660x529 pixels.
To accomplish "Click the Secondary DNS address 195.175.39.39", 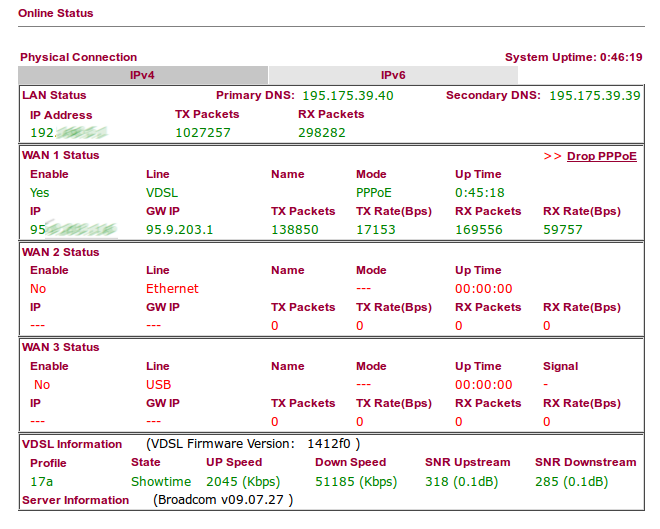I will [x=595, y=96].
